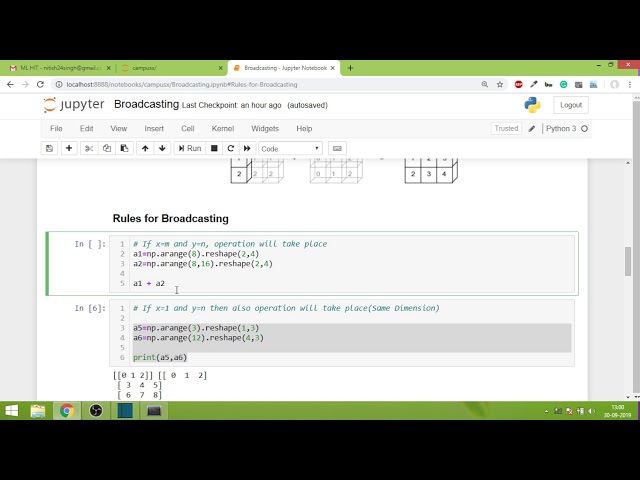Click the notebook vertical scrollbar thumb

tap(628, 261)
